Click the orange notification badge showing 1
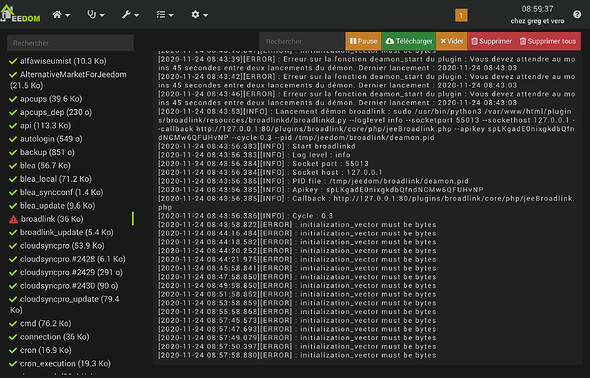Image resolution: width=590 pixels, height=378 pixels. [x=461, y=15]
